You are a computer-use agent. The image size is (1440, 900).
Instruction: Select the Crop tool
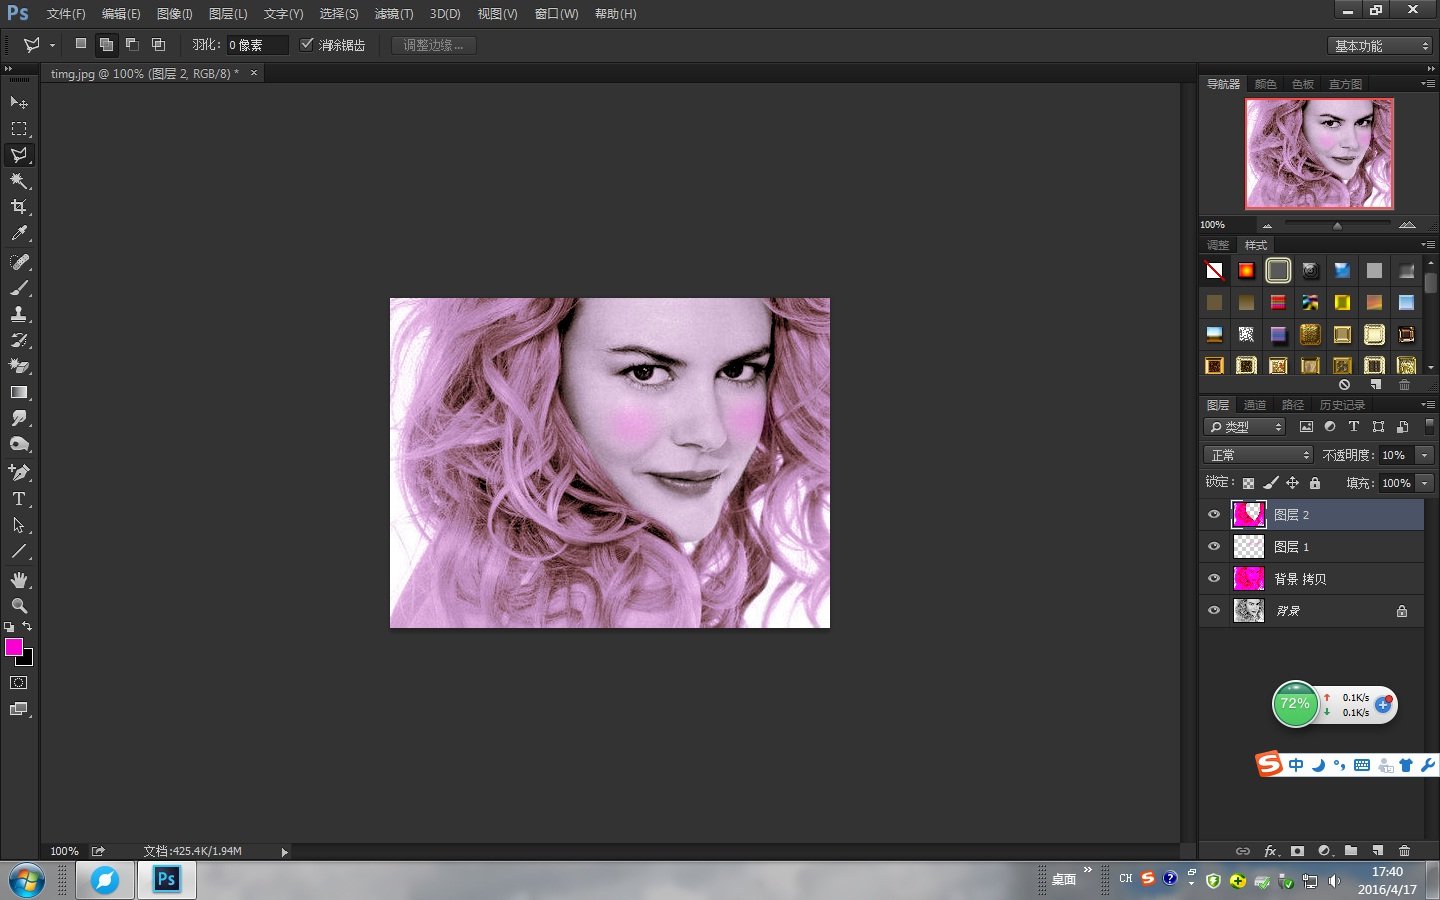pos(19,206)
